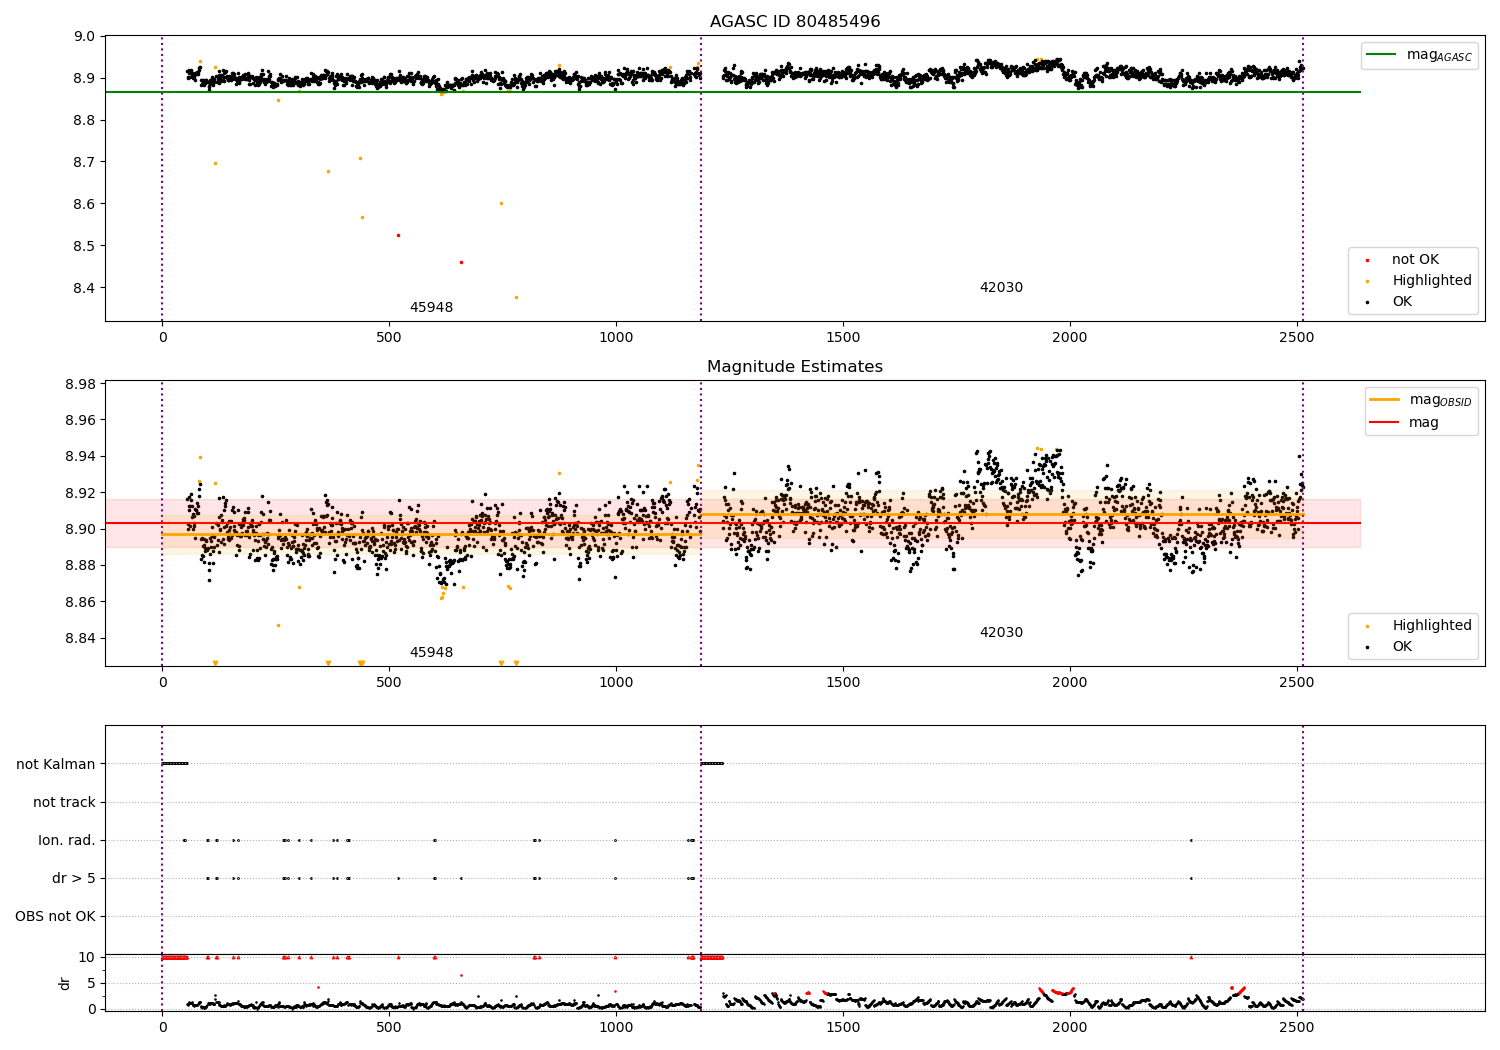1500x1050 pixels.
Task: Click the '8.84' y tick in Magnitude Estimates
Action: point(80,638)
